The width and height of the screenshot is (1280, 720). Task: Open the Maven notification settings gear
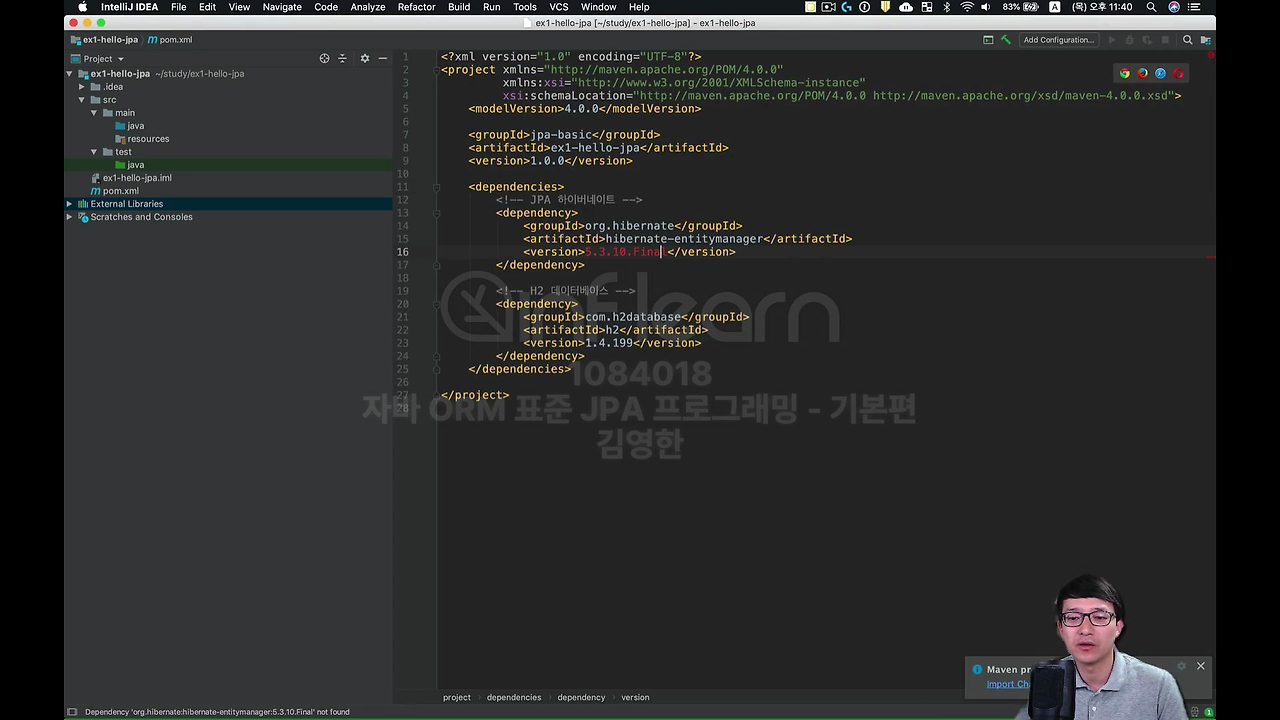(x=1182, y=666)
